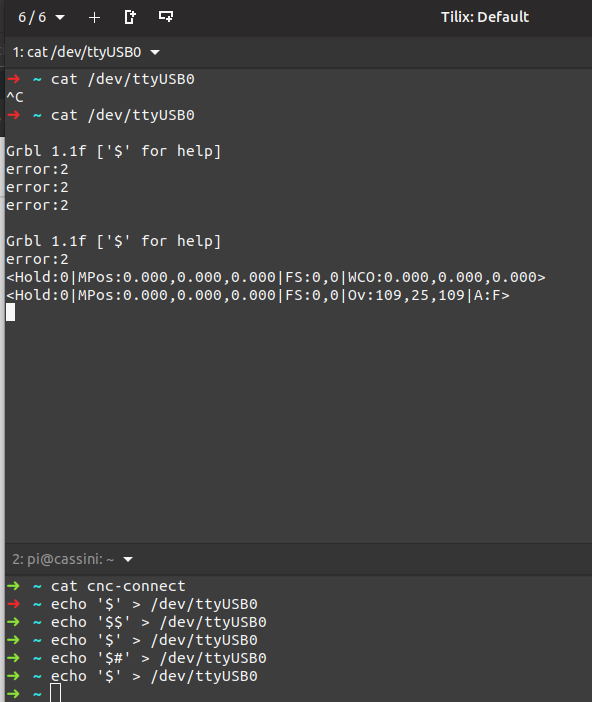Click the empty area of the top terminal

pos(296,425)
